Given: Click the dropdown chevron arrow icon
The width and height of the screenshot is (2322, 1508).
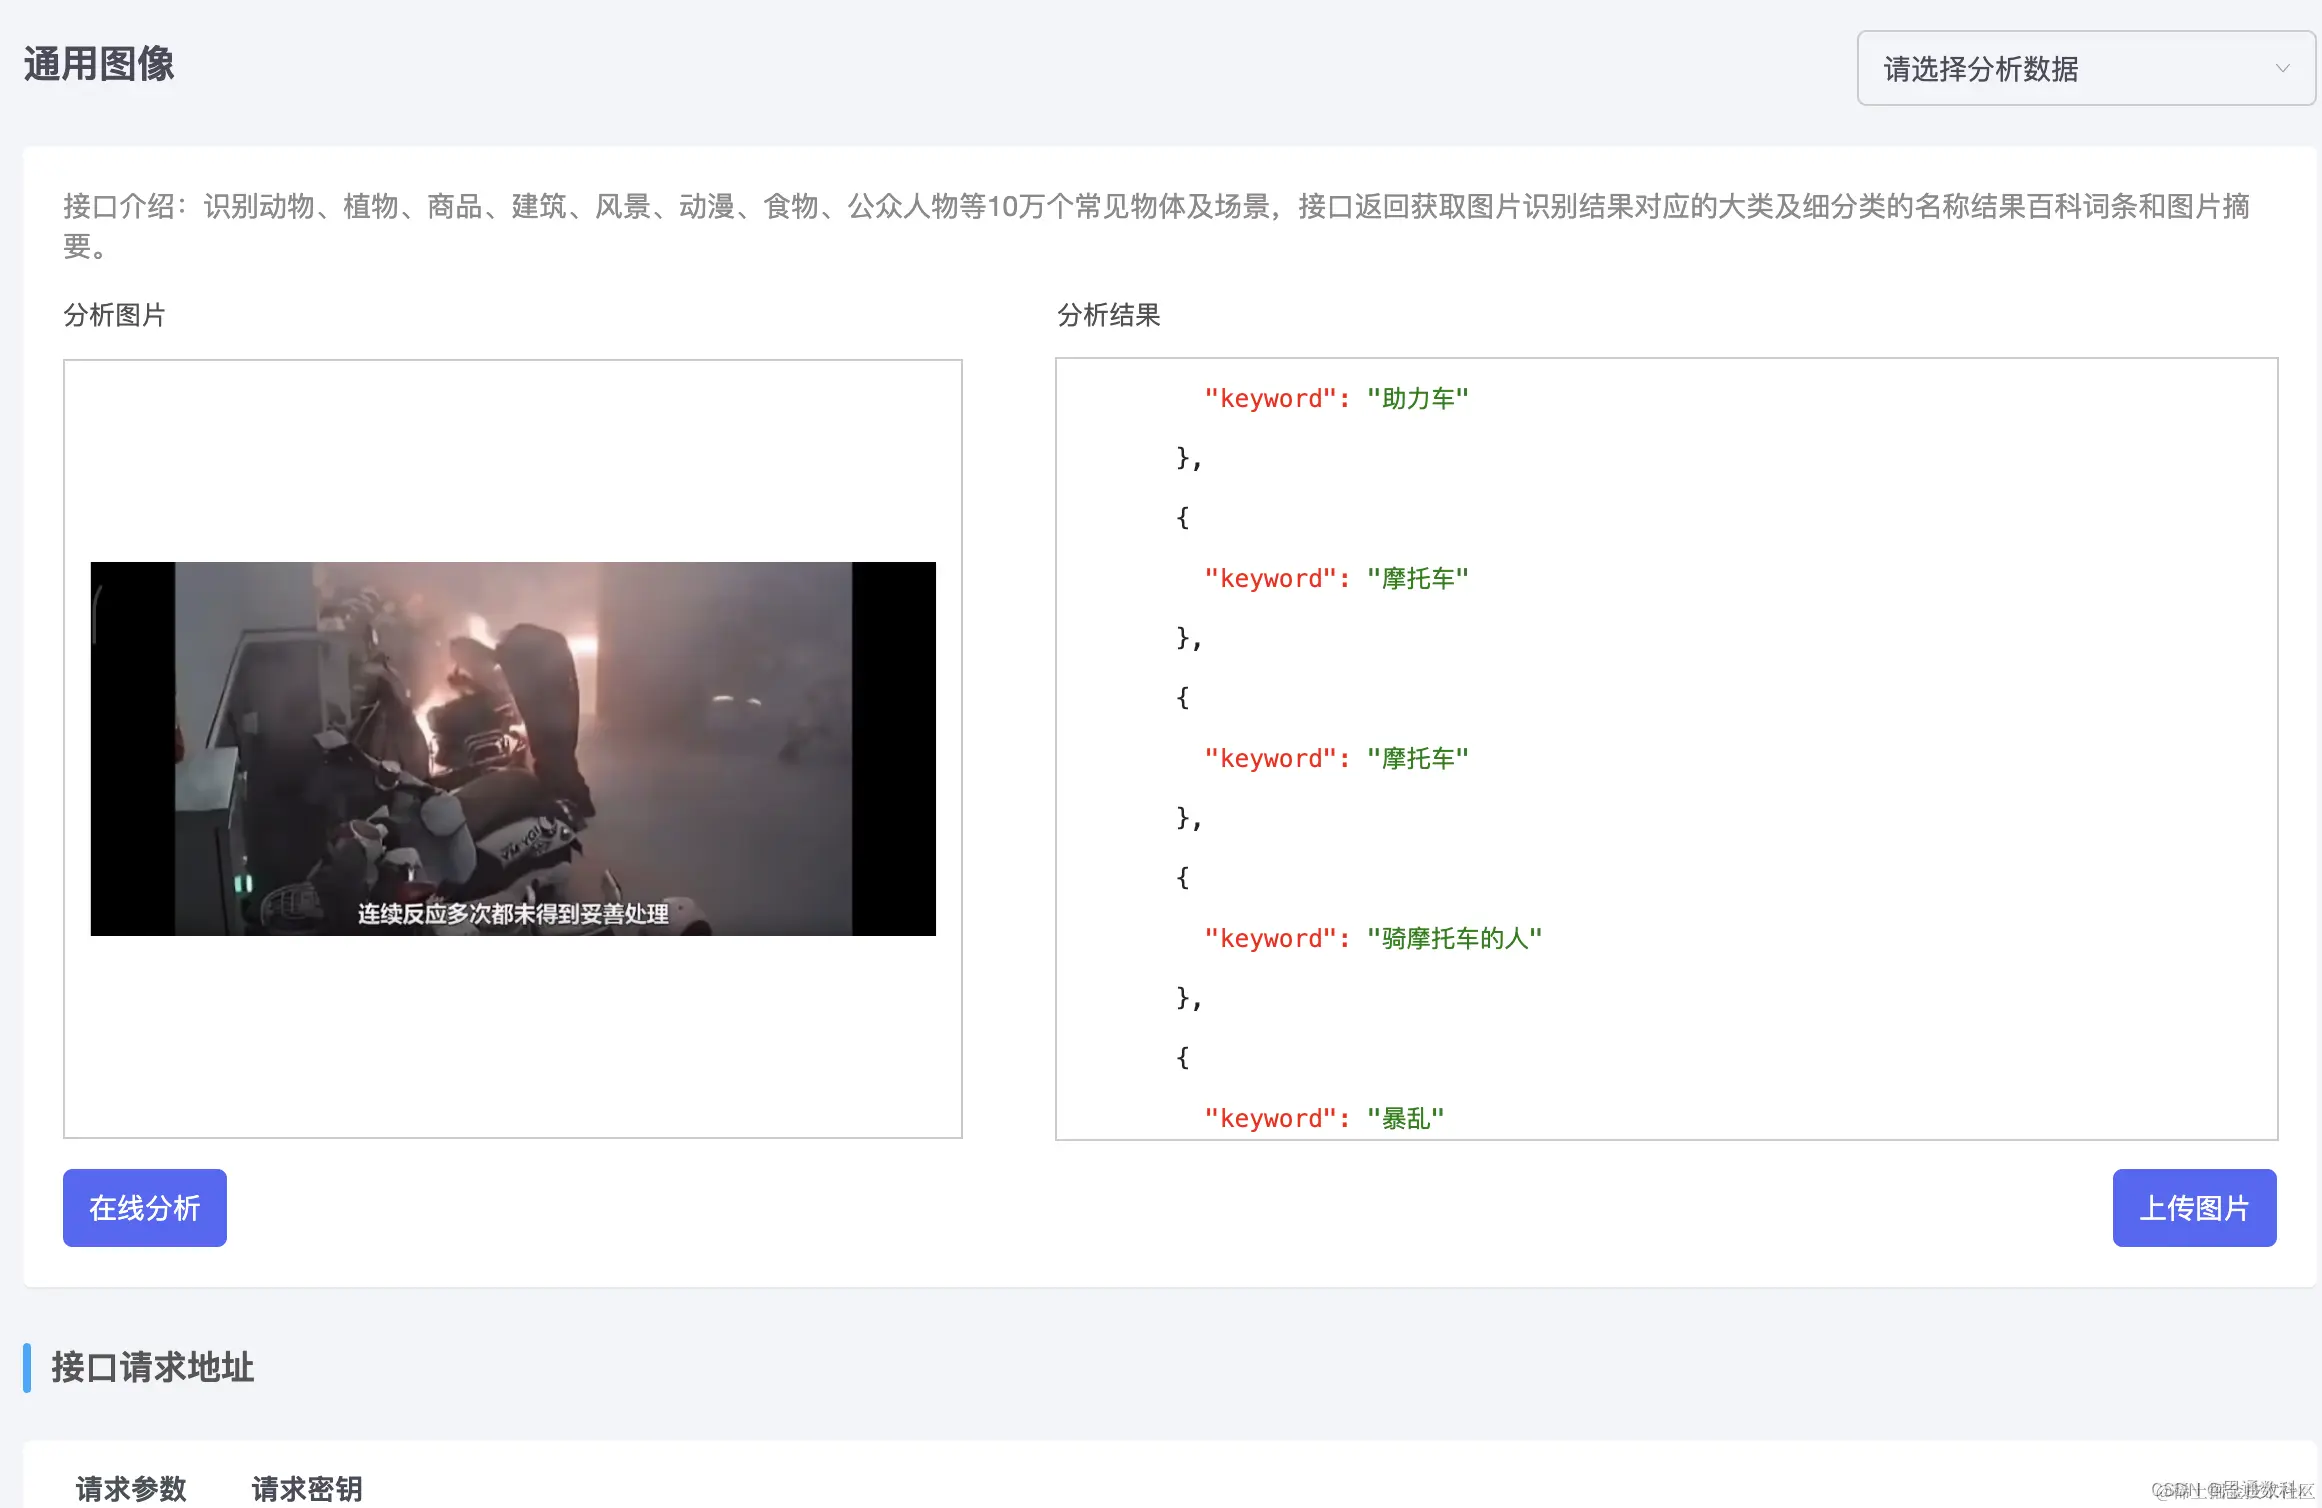Looking at the screenshot, I should coord(2282,68).
